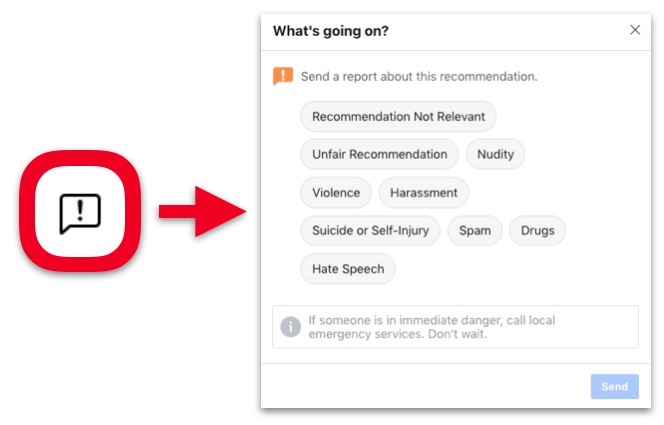Viewport: 664px width, 425px height.
Task: Close the What's going on dialog
Action: click(x=635, y=30)
